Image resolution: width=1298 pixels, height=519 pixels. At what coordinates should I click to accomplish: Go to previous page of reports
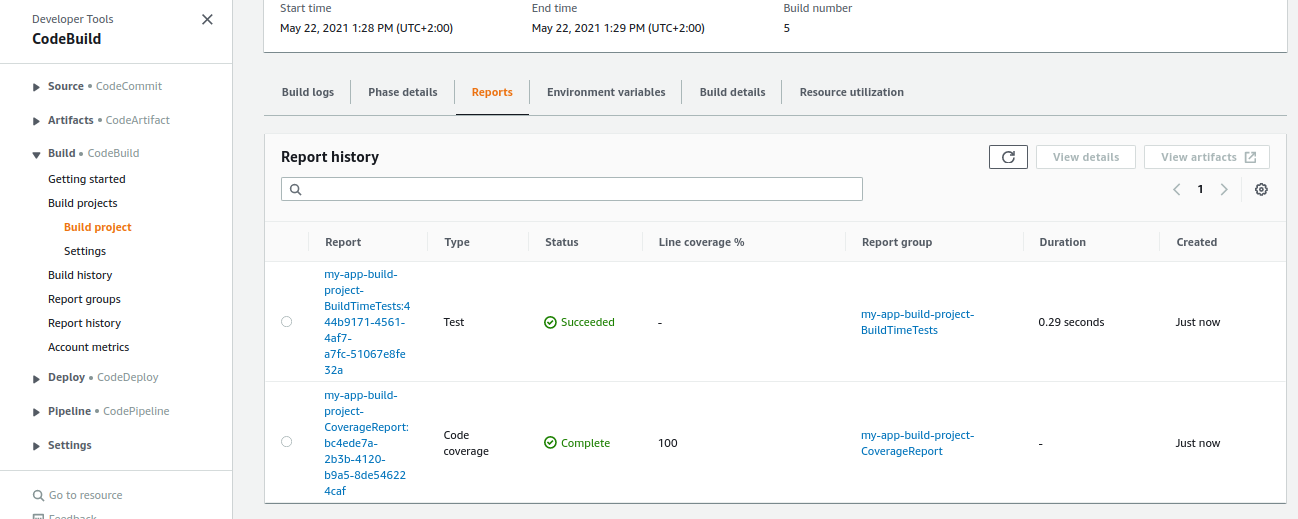[x=1177, y=190]
